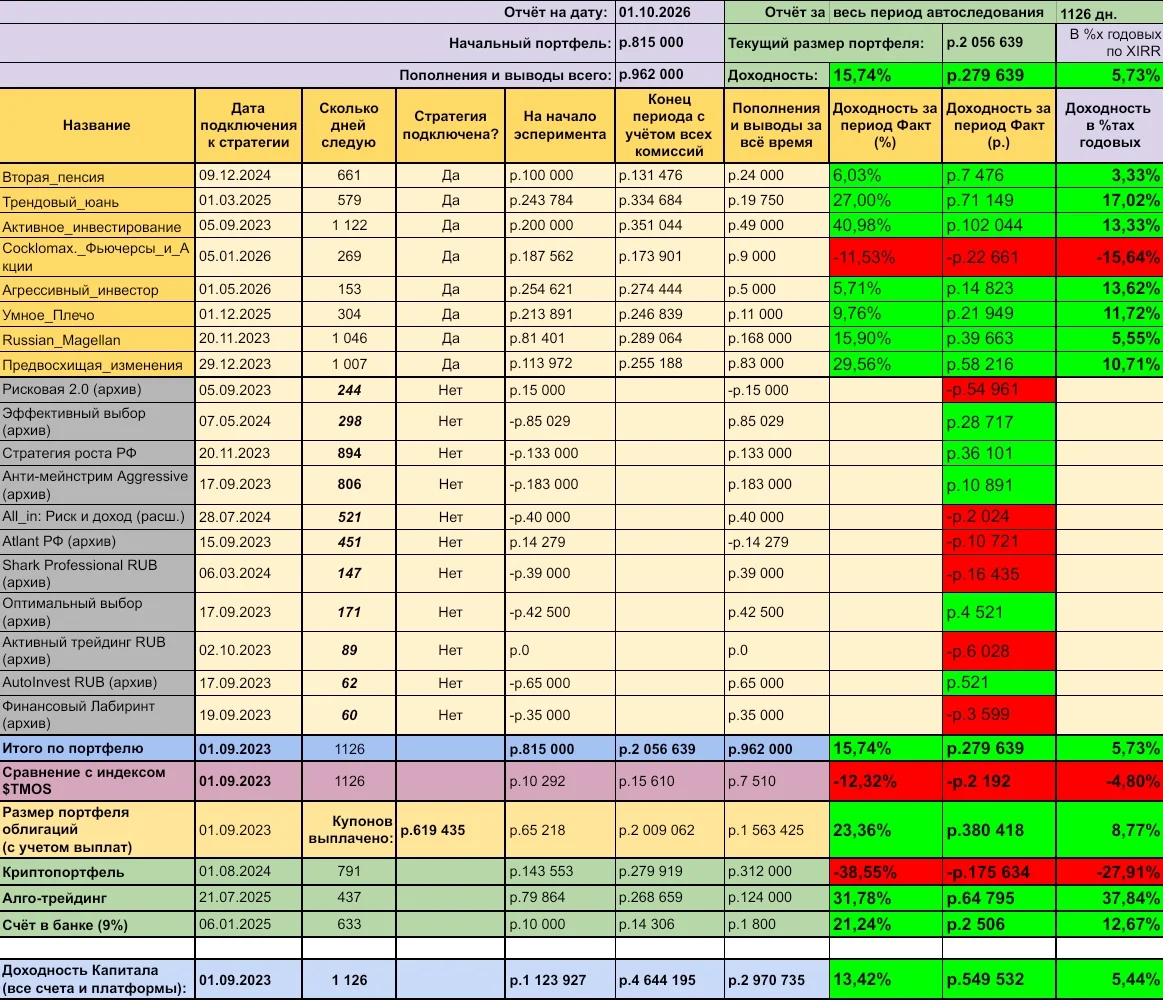Select the 'На начало эсперимента' header cell

pos(560,125)
